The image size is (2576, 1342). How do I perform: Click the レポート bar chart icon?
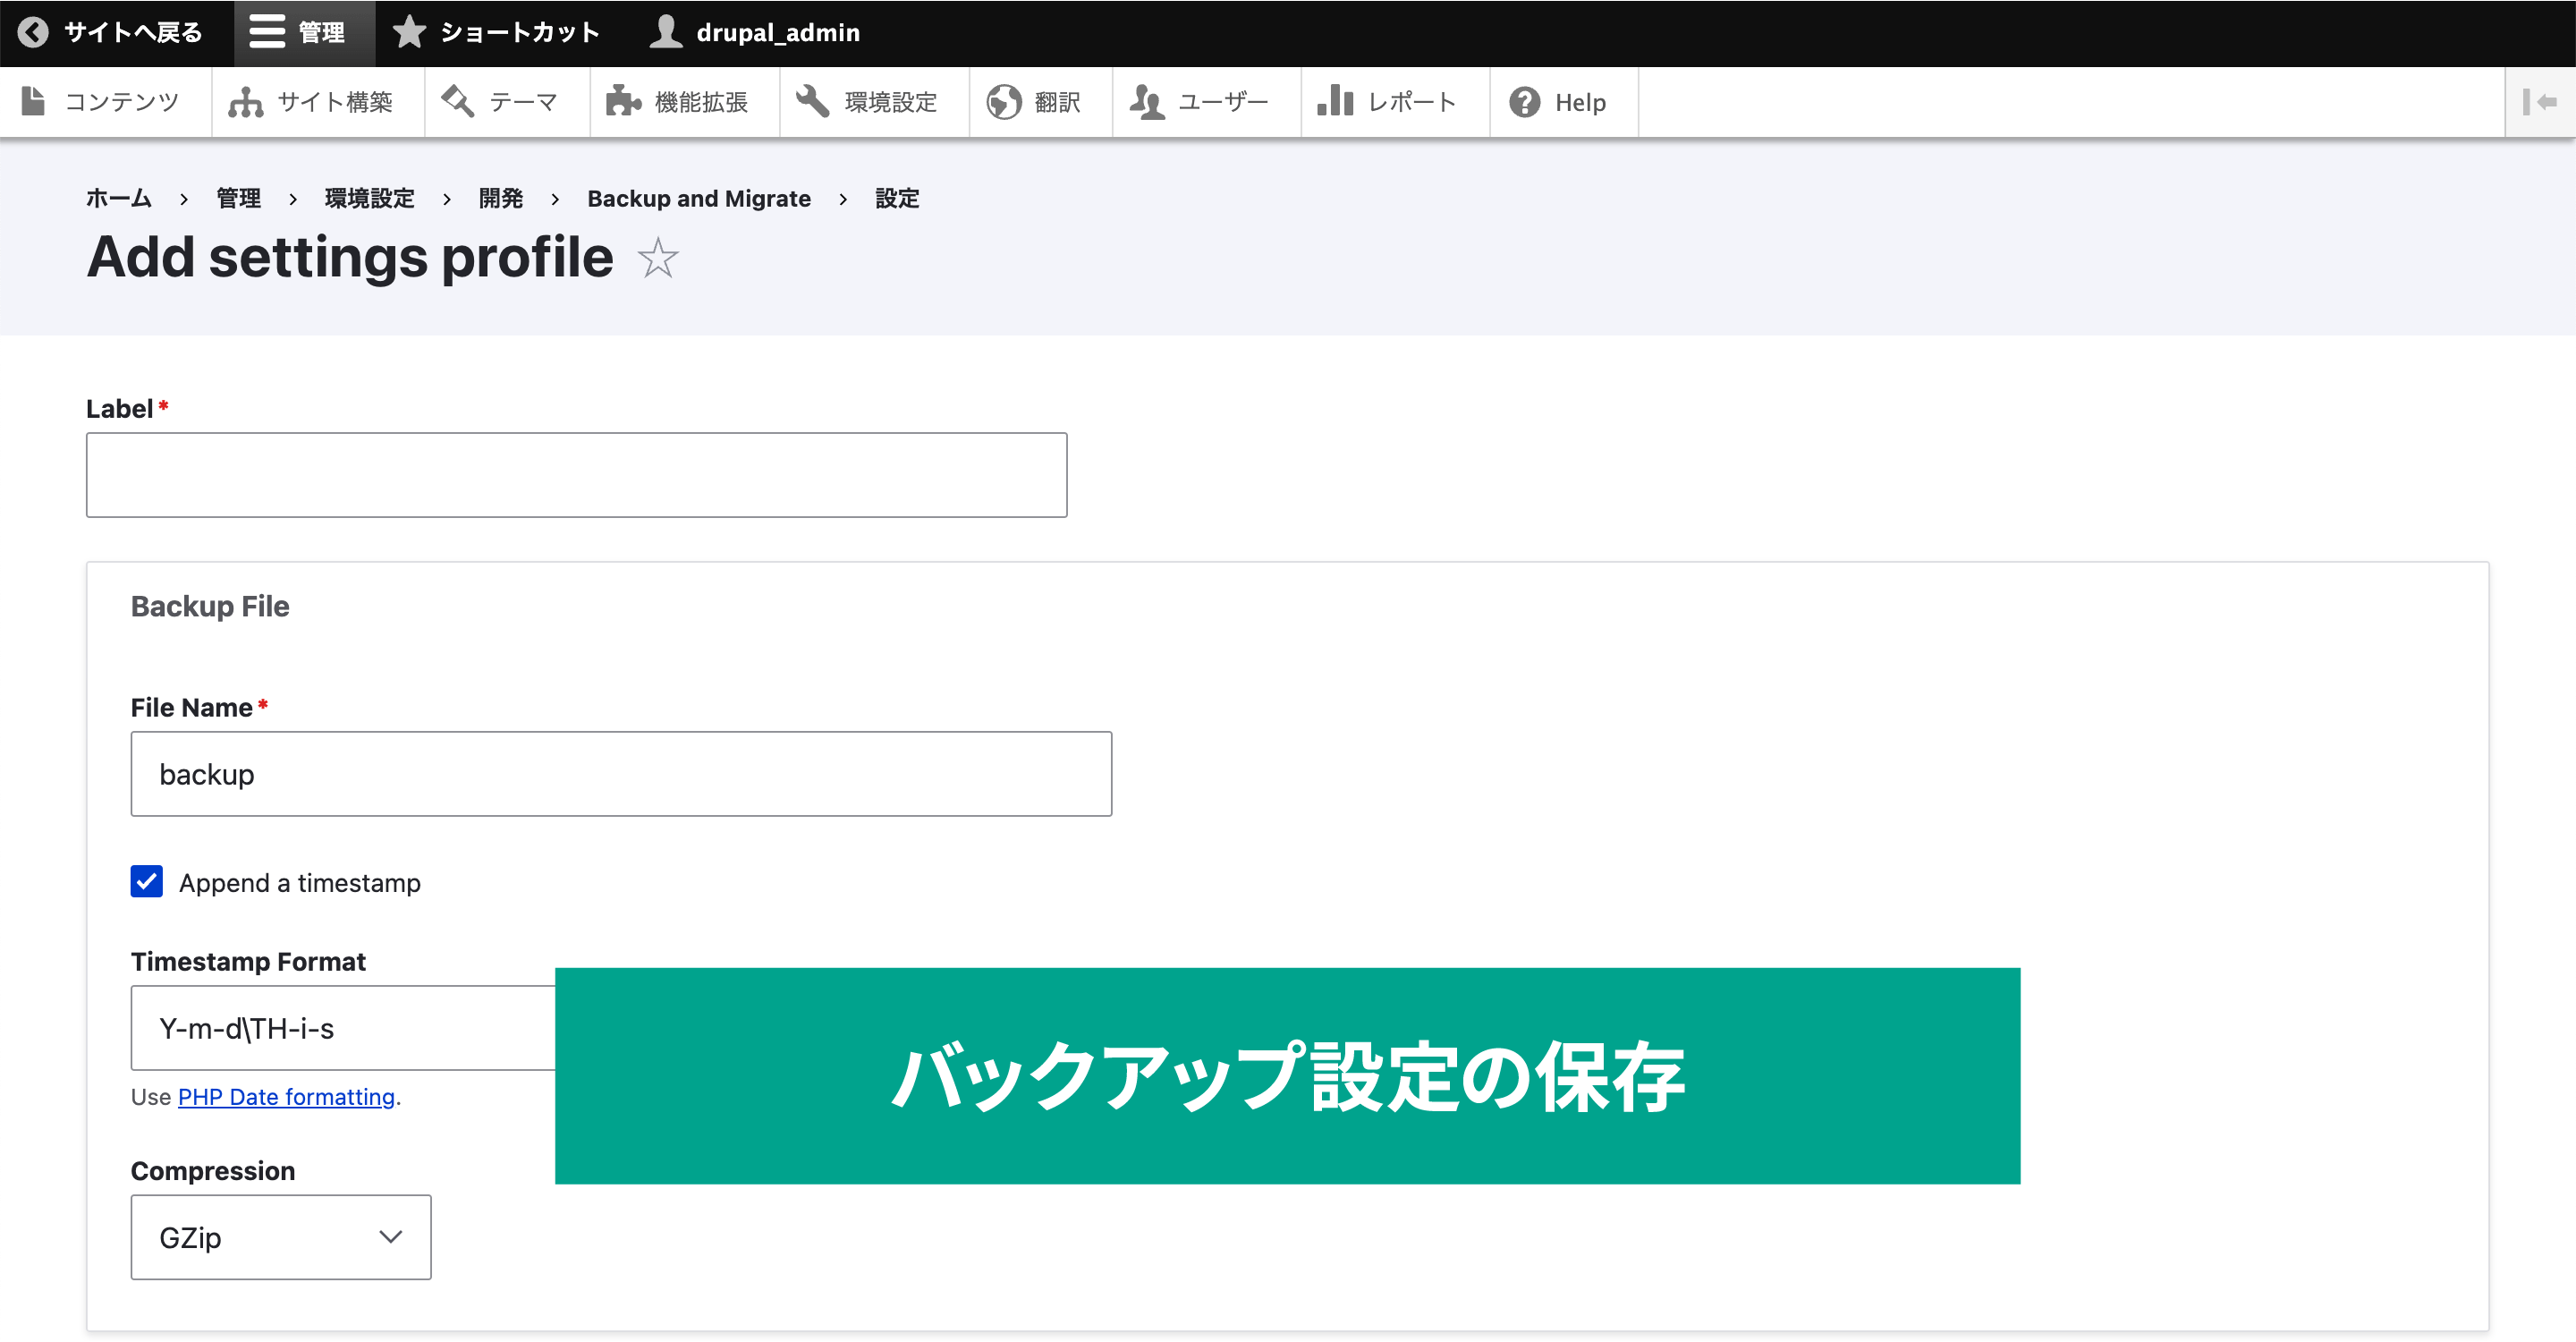pyautogui.click(x=1335, y=101)
